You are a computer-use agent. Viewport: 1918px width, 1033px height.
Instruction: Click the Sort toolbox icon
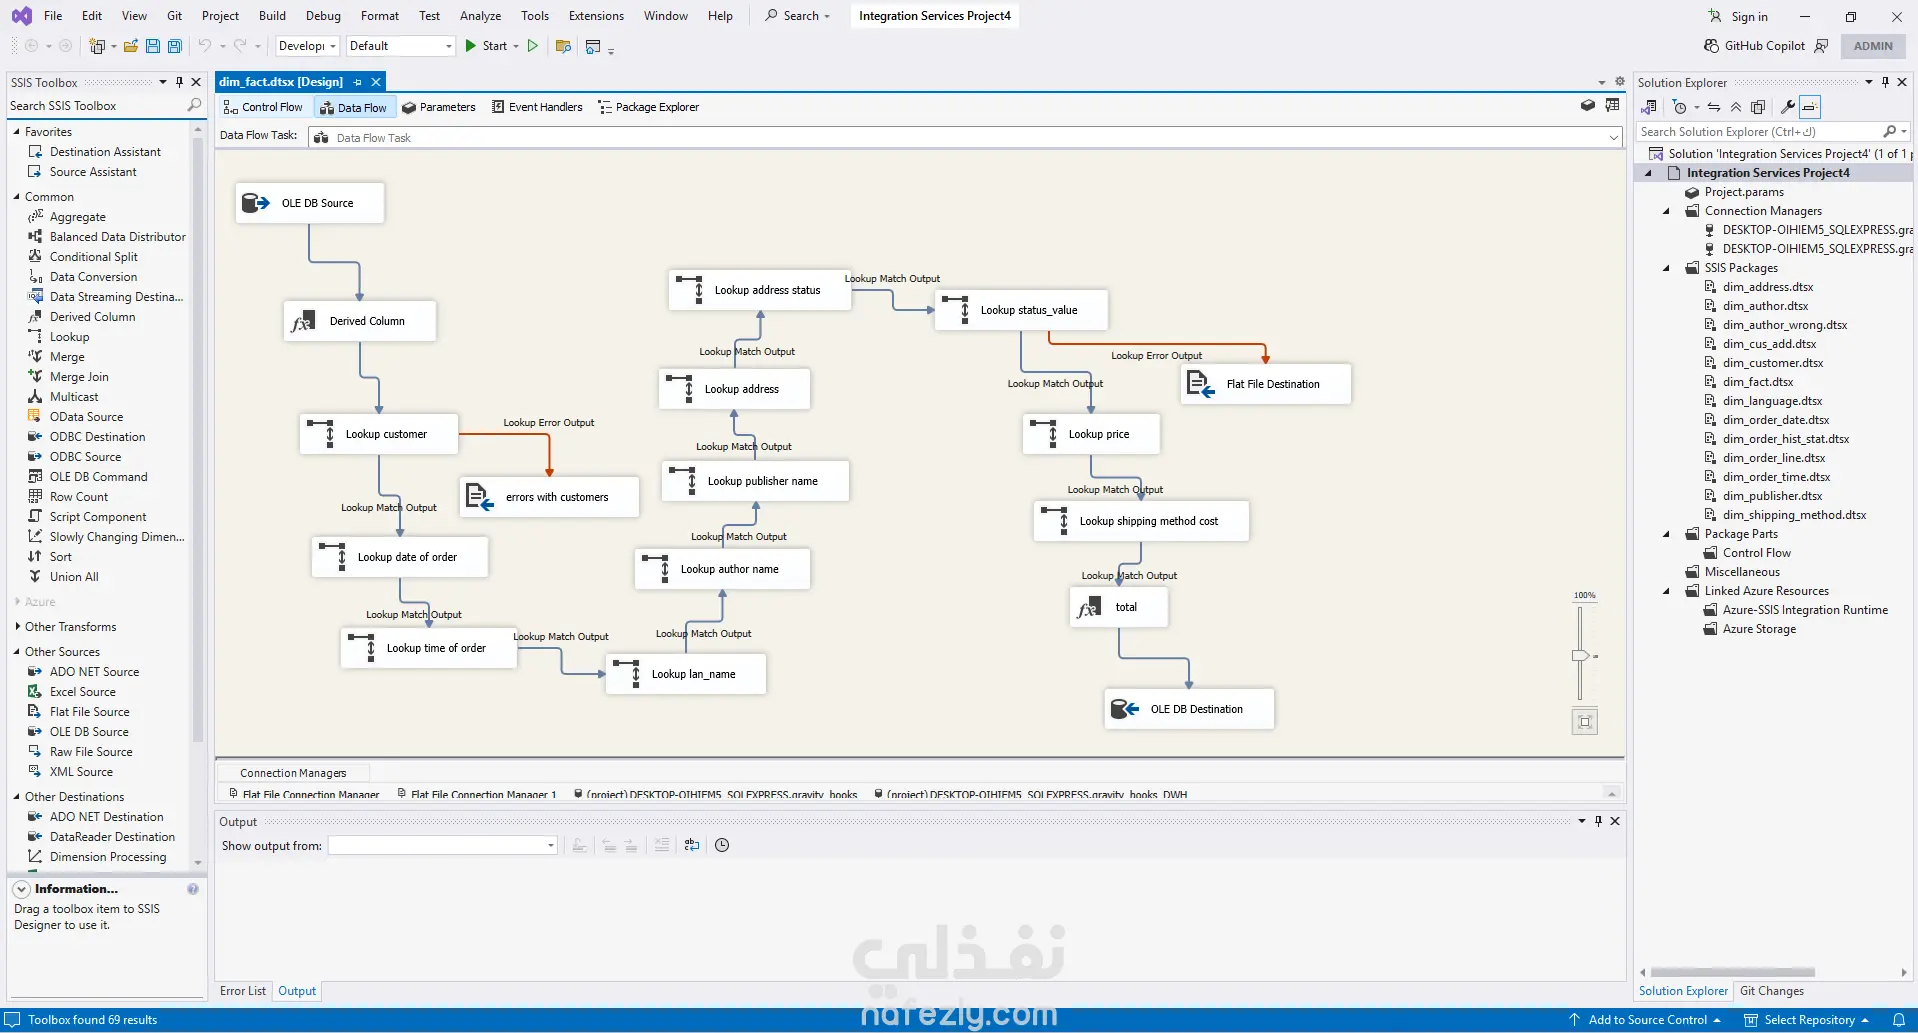point(35,557)
